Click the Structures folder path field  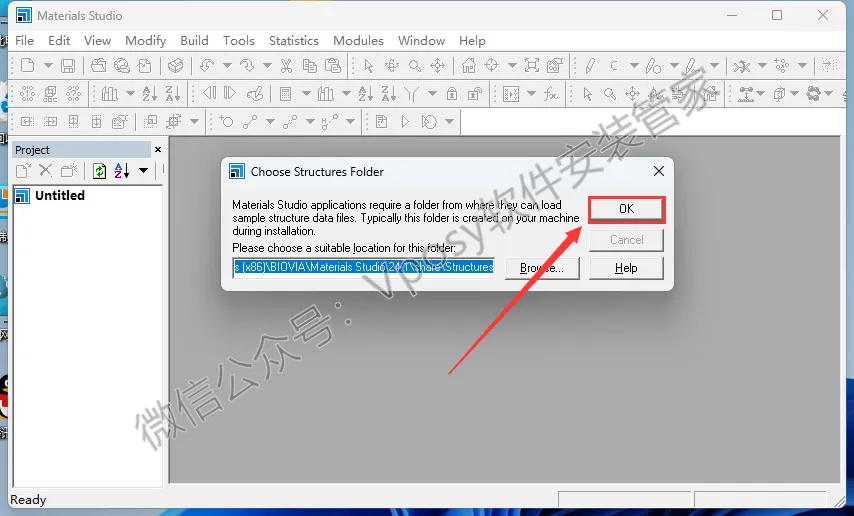363,268
